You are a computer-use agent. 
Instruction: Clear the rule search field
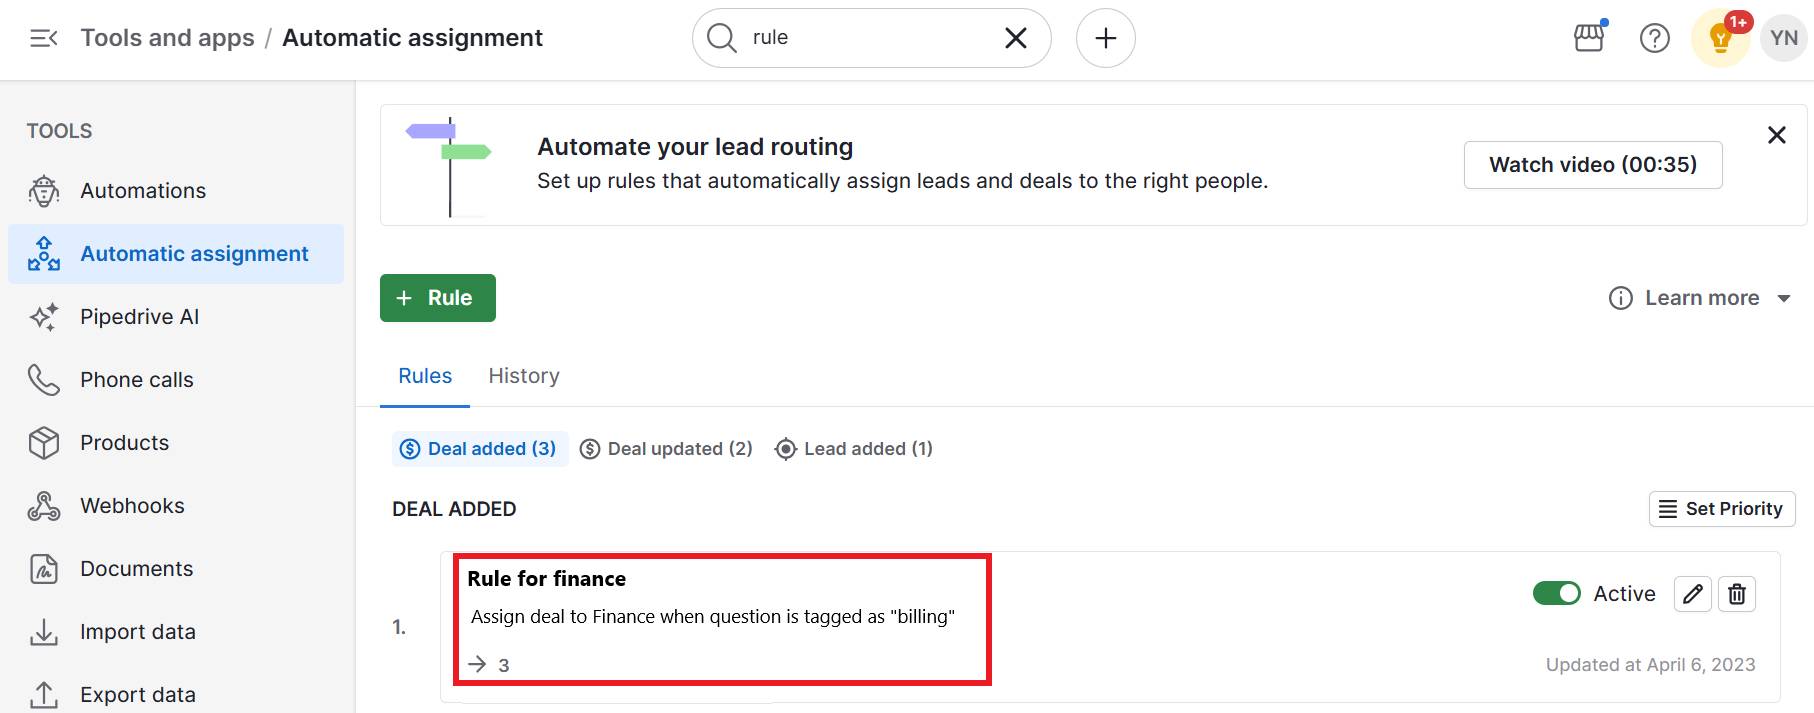(1014, 38)
